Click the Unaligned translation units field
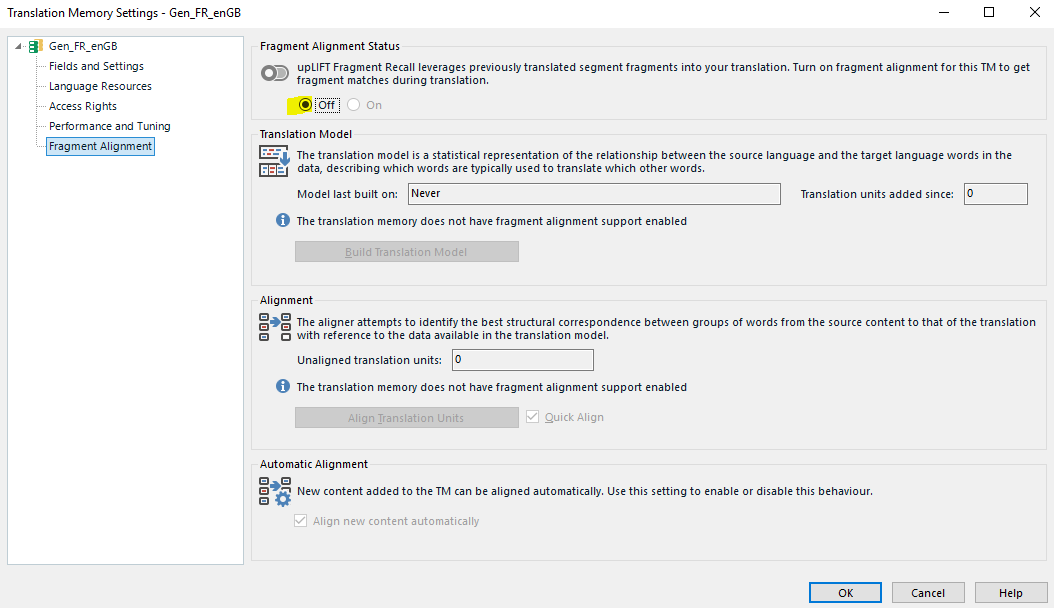Image resolution: width=1054 pixels, height=608 pixels. coord(522,360)
